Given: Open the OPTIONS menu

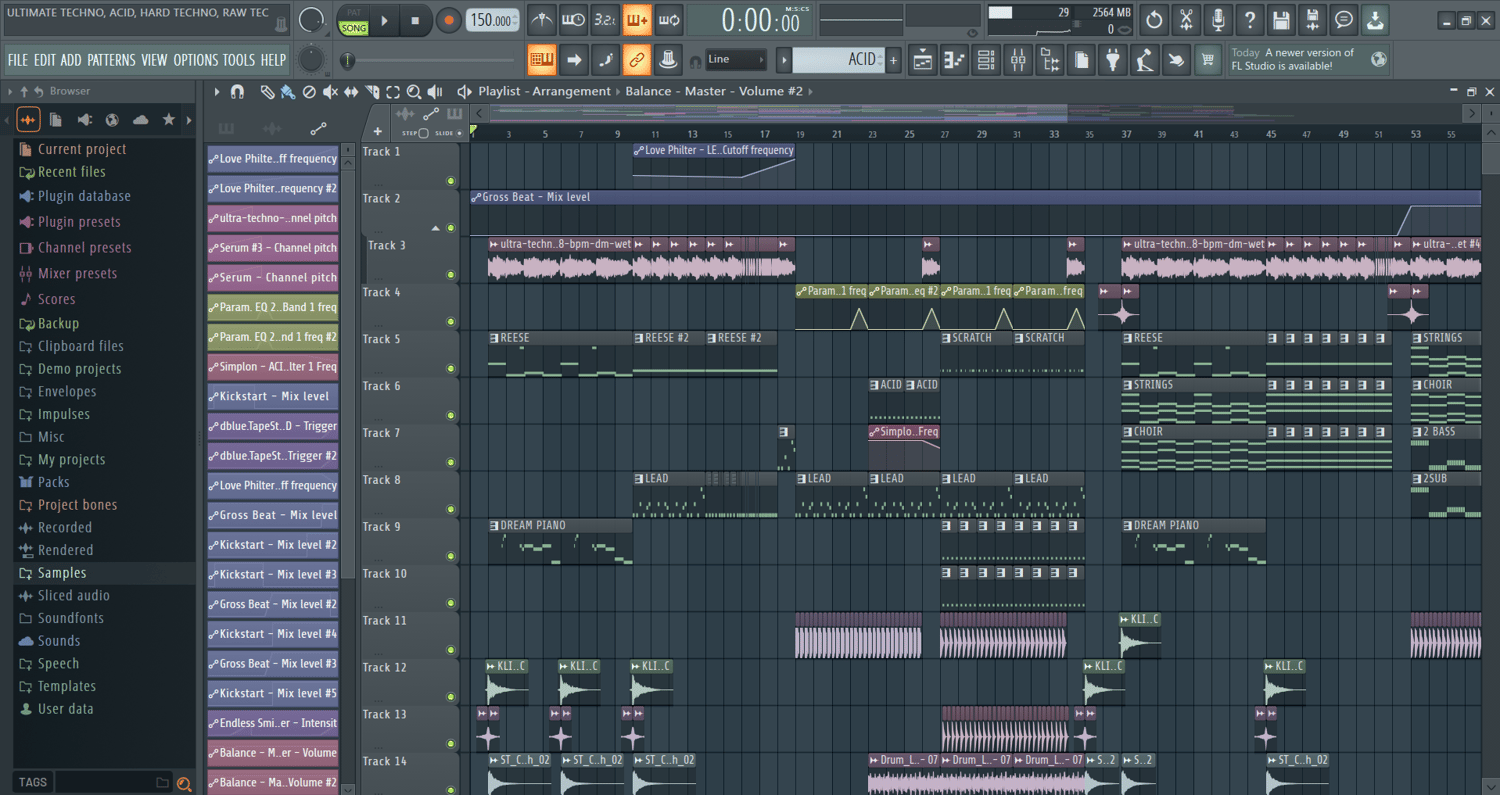Looking at the screenshot, I should point(195,60).
